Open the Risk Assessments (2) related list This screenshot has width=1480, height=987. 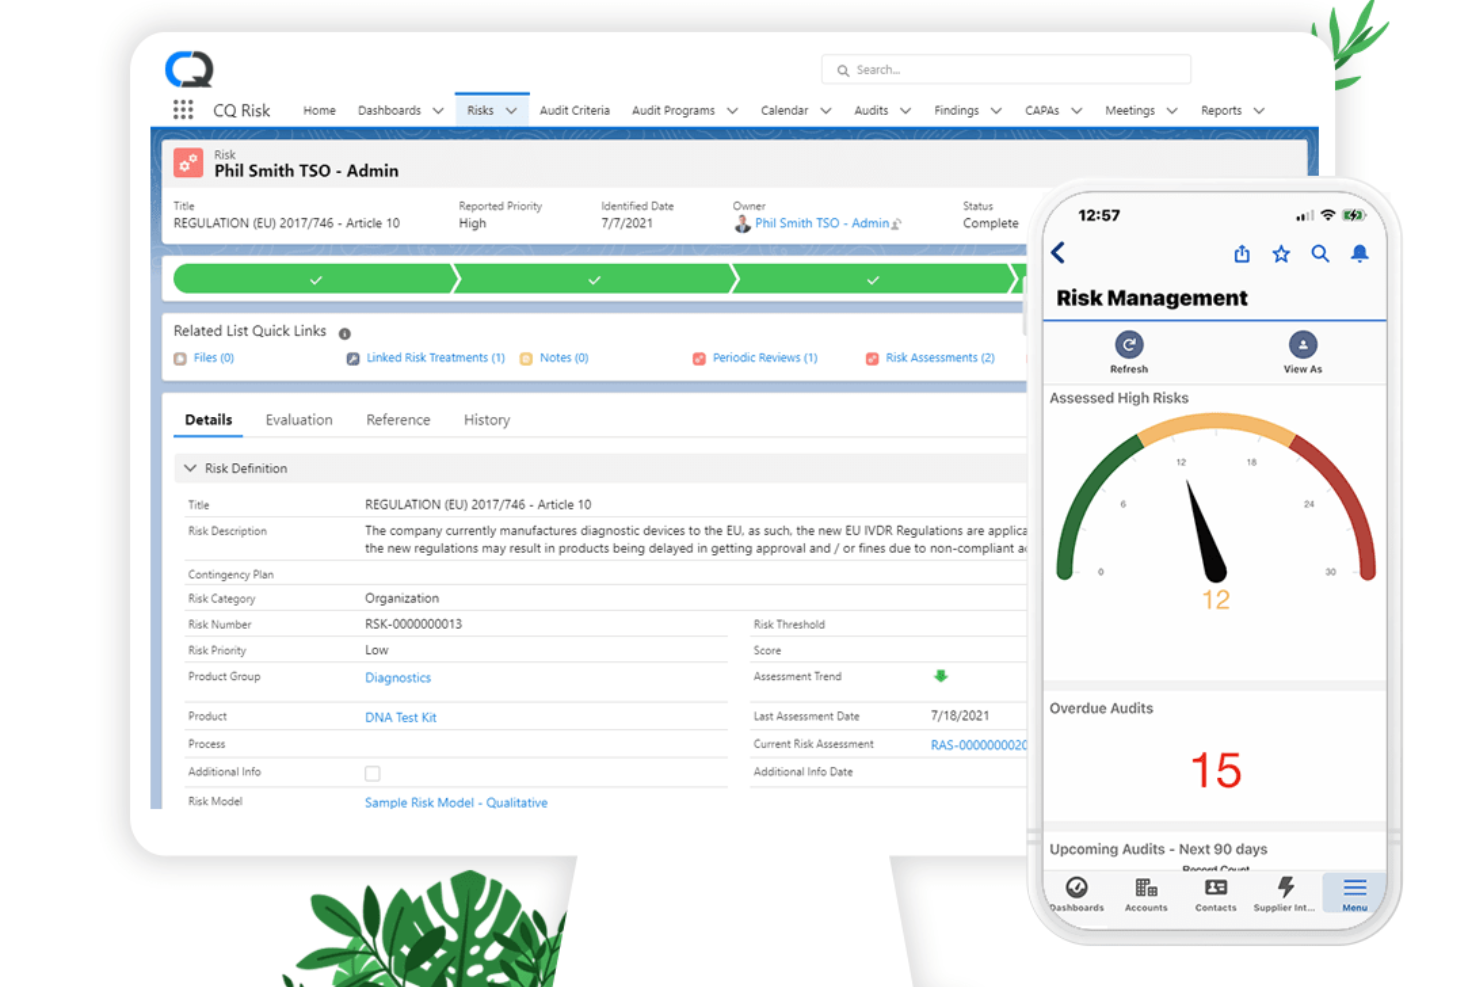point(939,357)
